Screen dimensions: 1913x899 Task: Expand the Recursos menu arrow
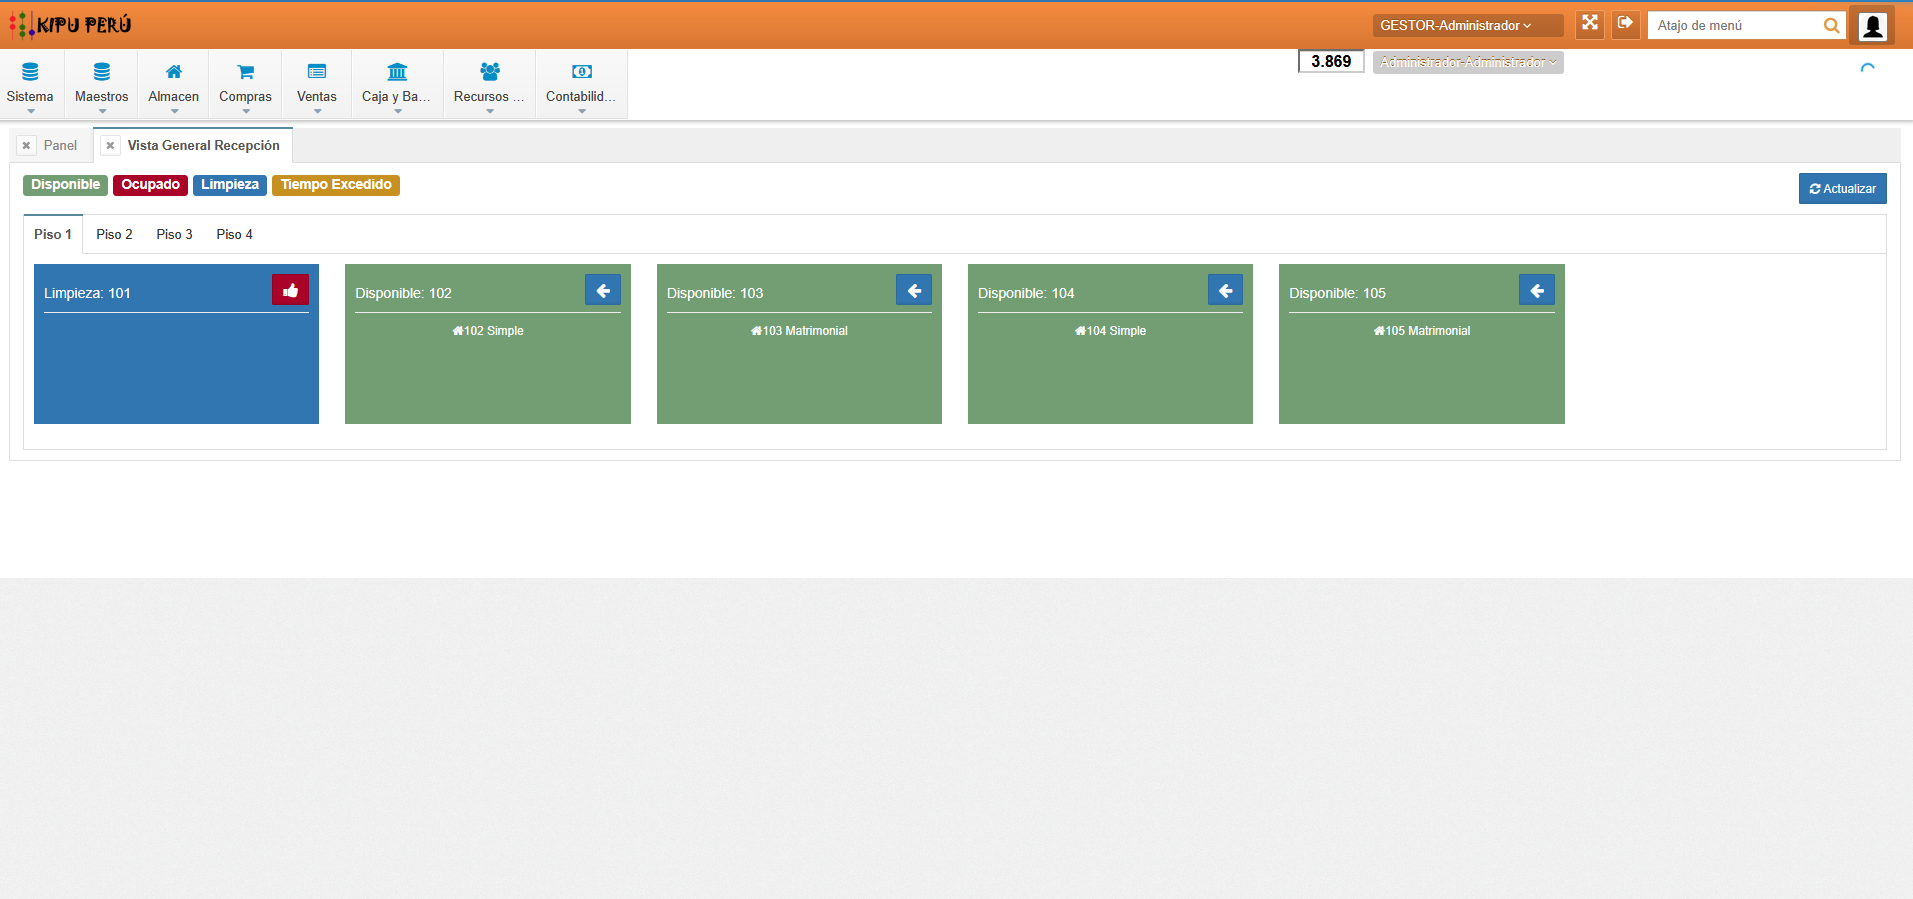coord(490,111)
